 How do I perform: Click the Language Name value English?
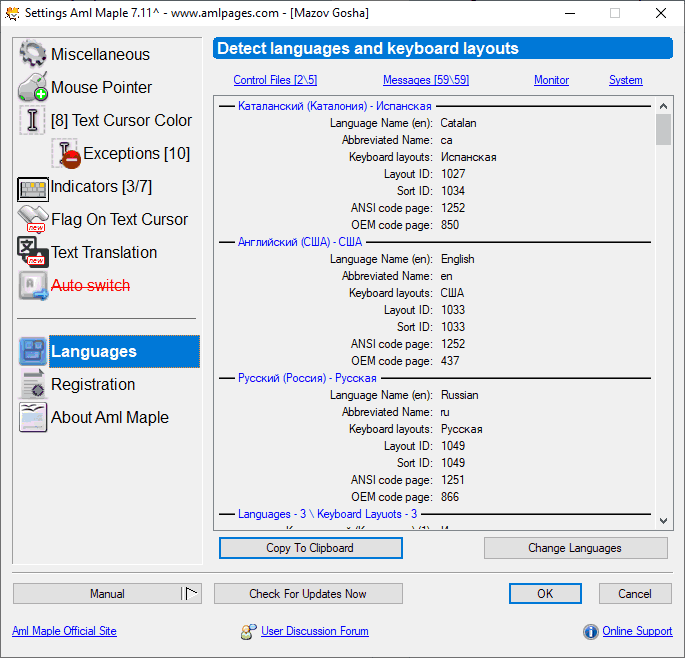point(457,259)
